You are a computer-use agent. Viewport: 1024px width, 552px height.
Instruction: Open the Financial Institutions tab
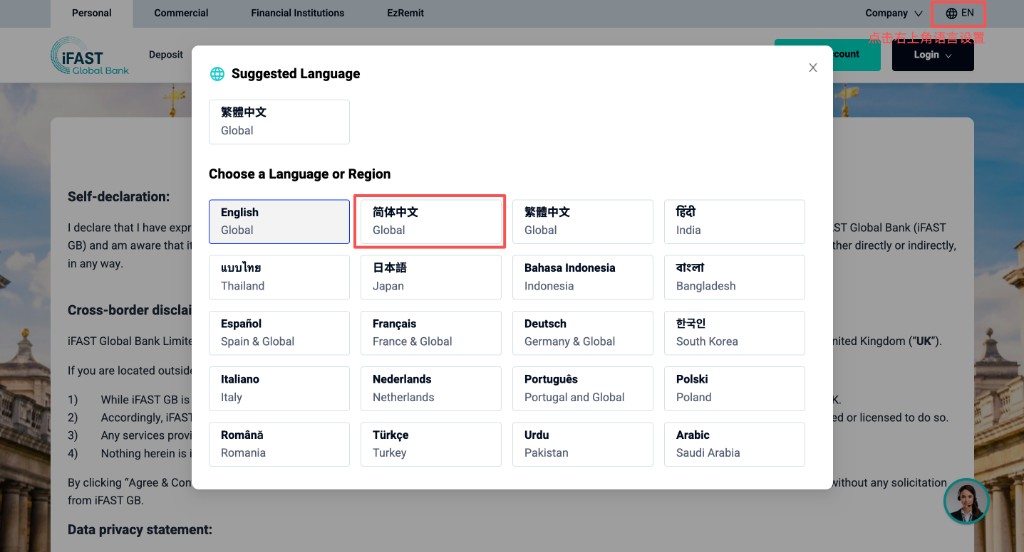tap(297, 13)
